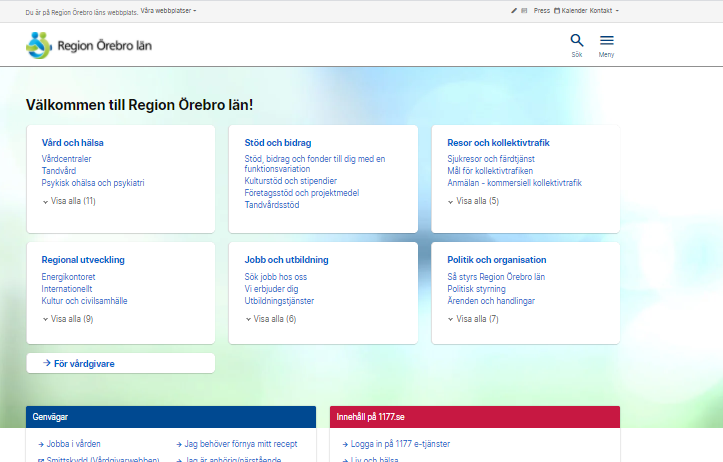
Task: Expand Visa alla (6) under Jobb och utbildning
Action: point(271,319)
